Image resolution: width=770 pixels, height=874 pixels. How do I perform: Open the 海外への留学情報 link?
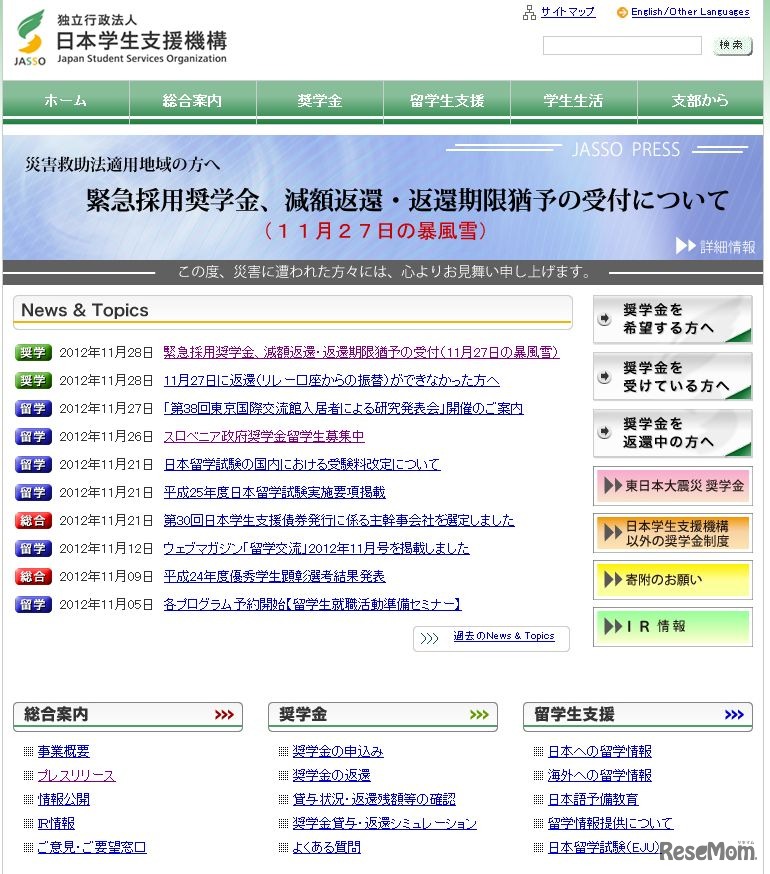[599, 775]
